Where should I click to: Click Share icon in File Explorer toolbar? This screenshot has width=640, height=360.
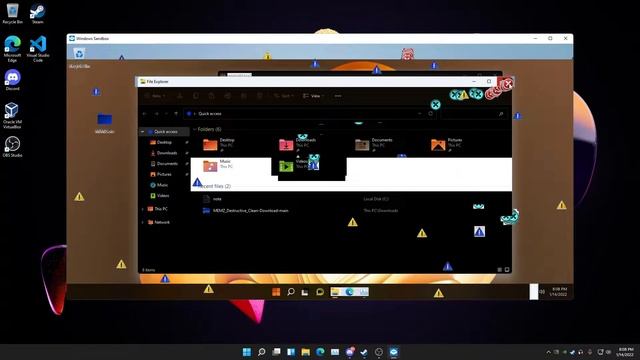[244, 96]
